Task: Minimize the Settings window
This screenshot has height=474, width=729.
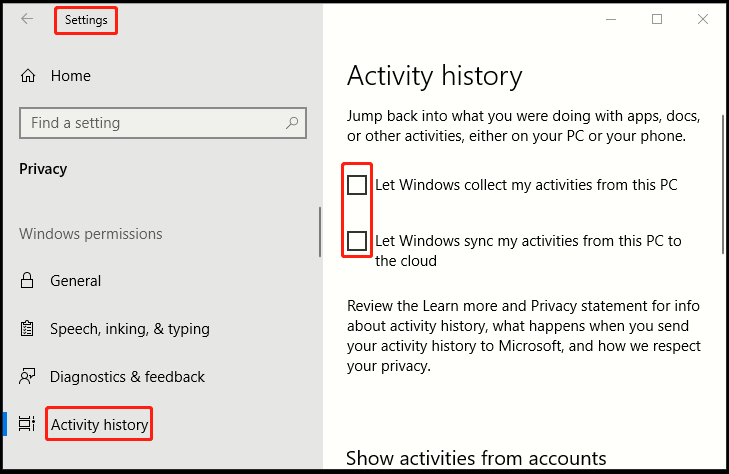Action: pos(611,19)
